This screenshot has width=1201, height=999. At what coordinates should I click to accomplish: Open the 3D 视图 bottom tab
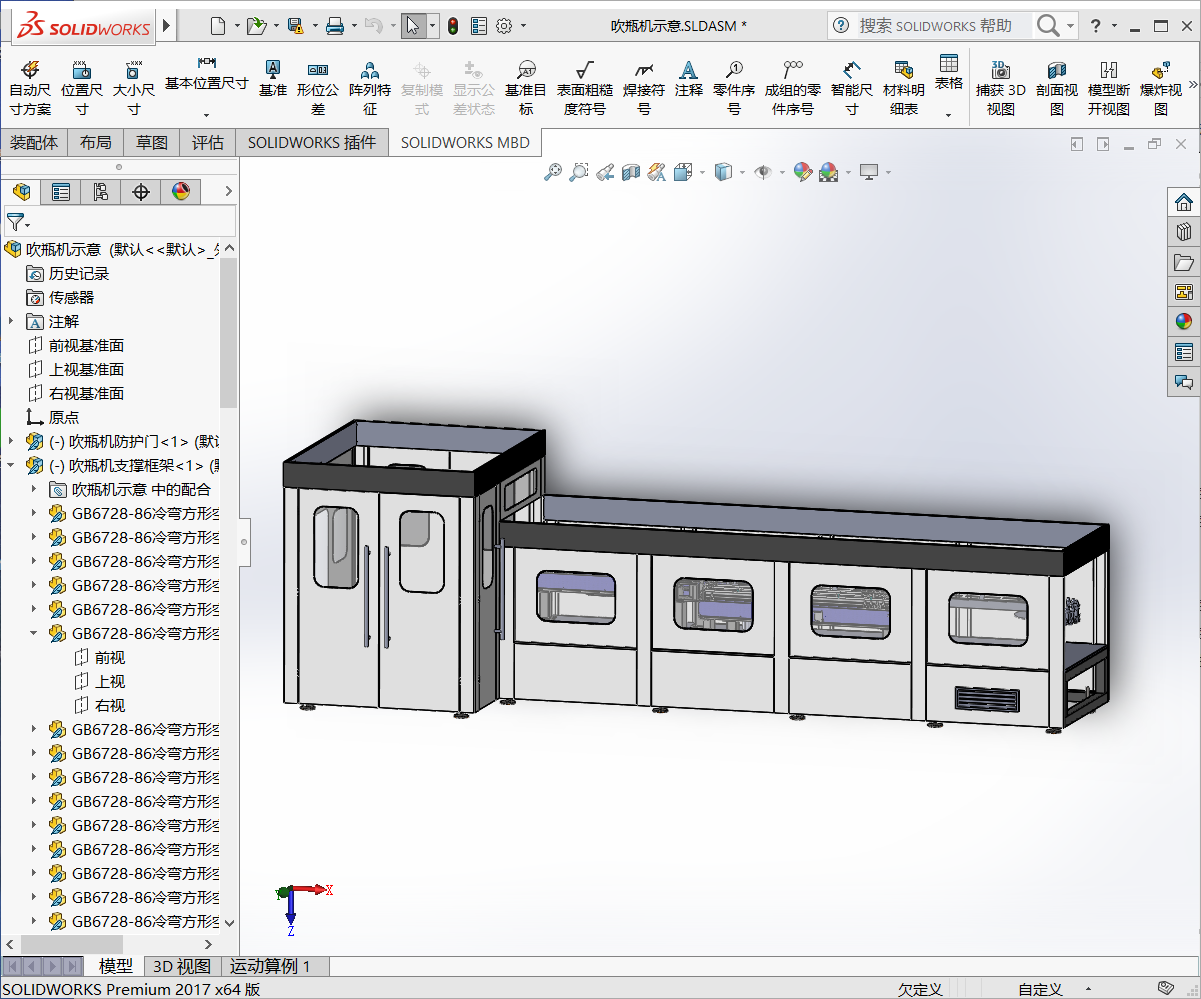181,966
